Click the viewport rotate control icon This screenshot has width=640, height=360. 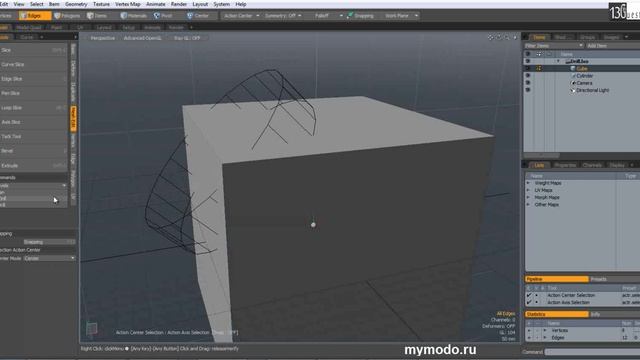[x=499, y=38]
